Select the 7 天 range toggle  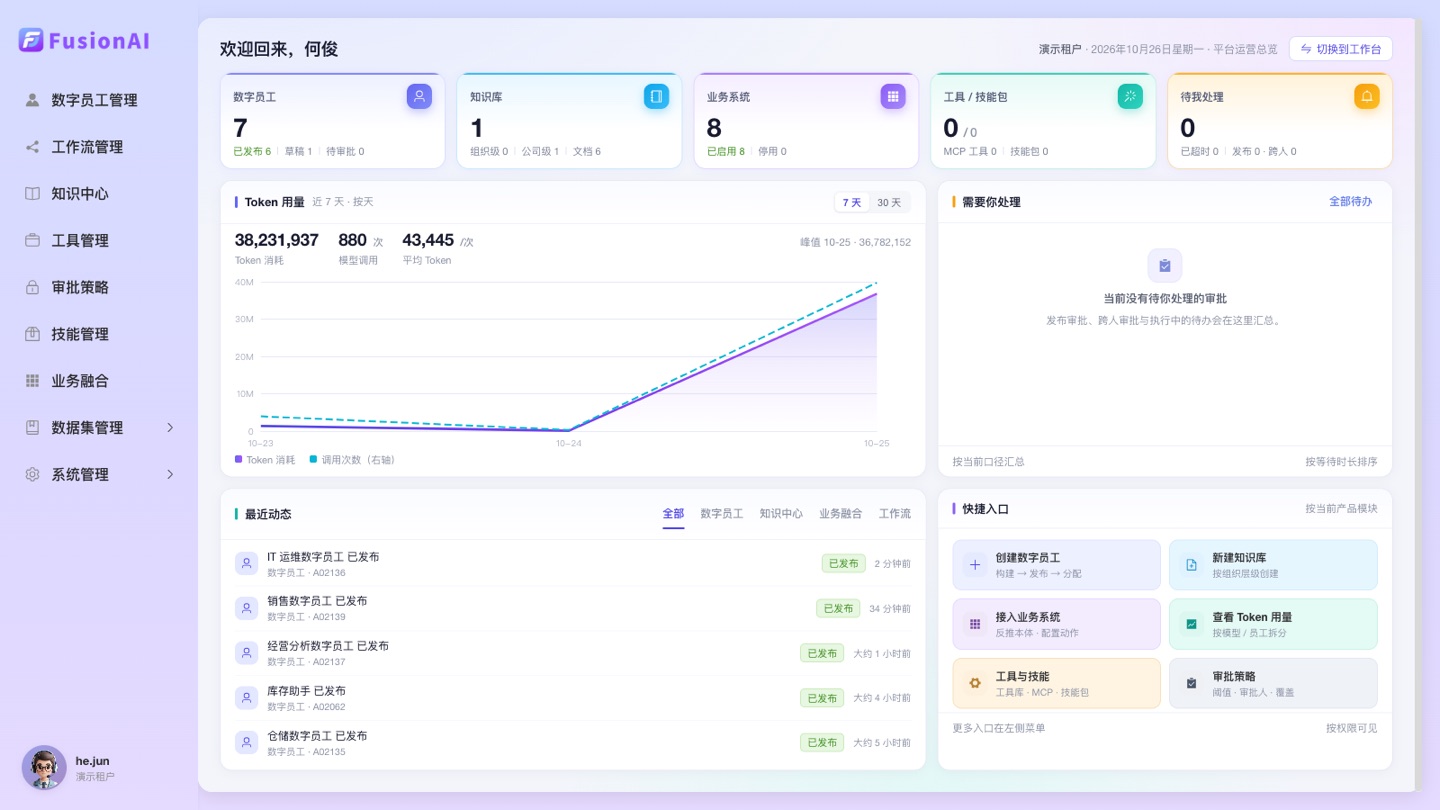852,203
